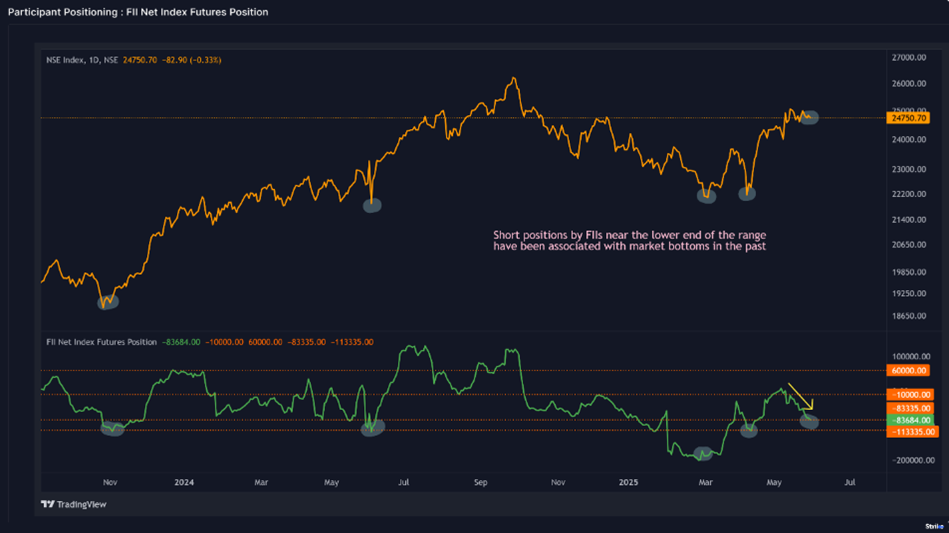
Task: Click the grey ellipse at lowest FII position near Mar 2025
Action: pyautogui.click(x=703, y=453)
